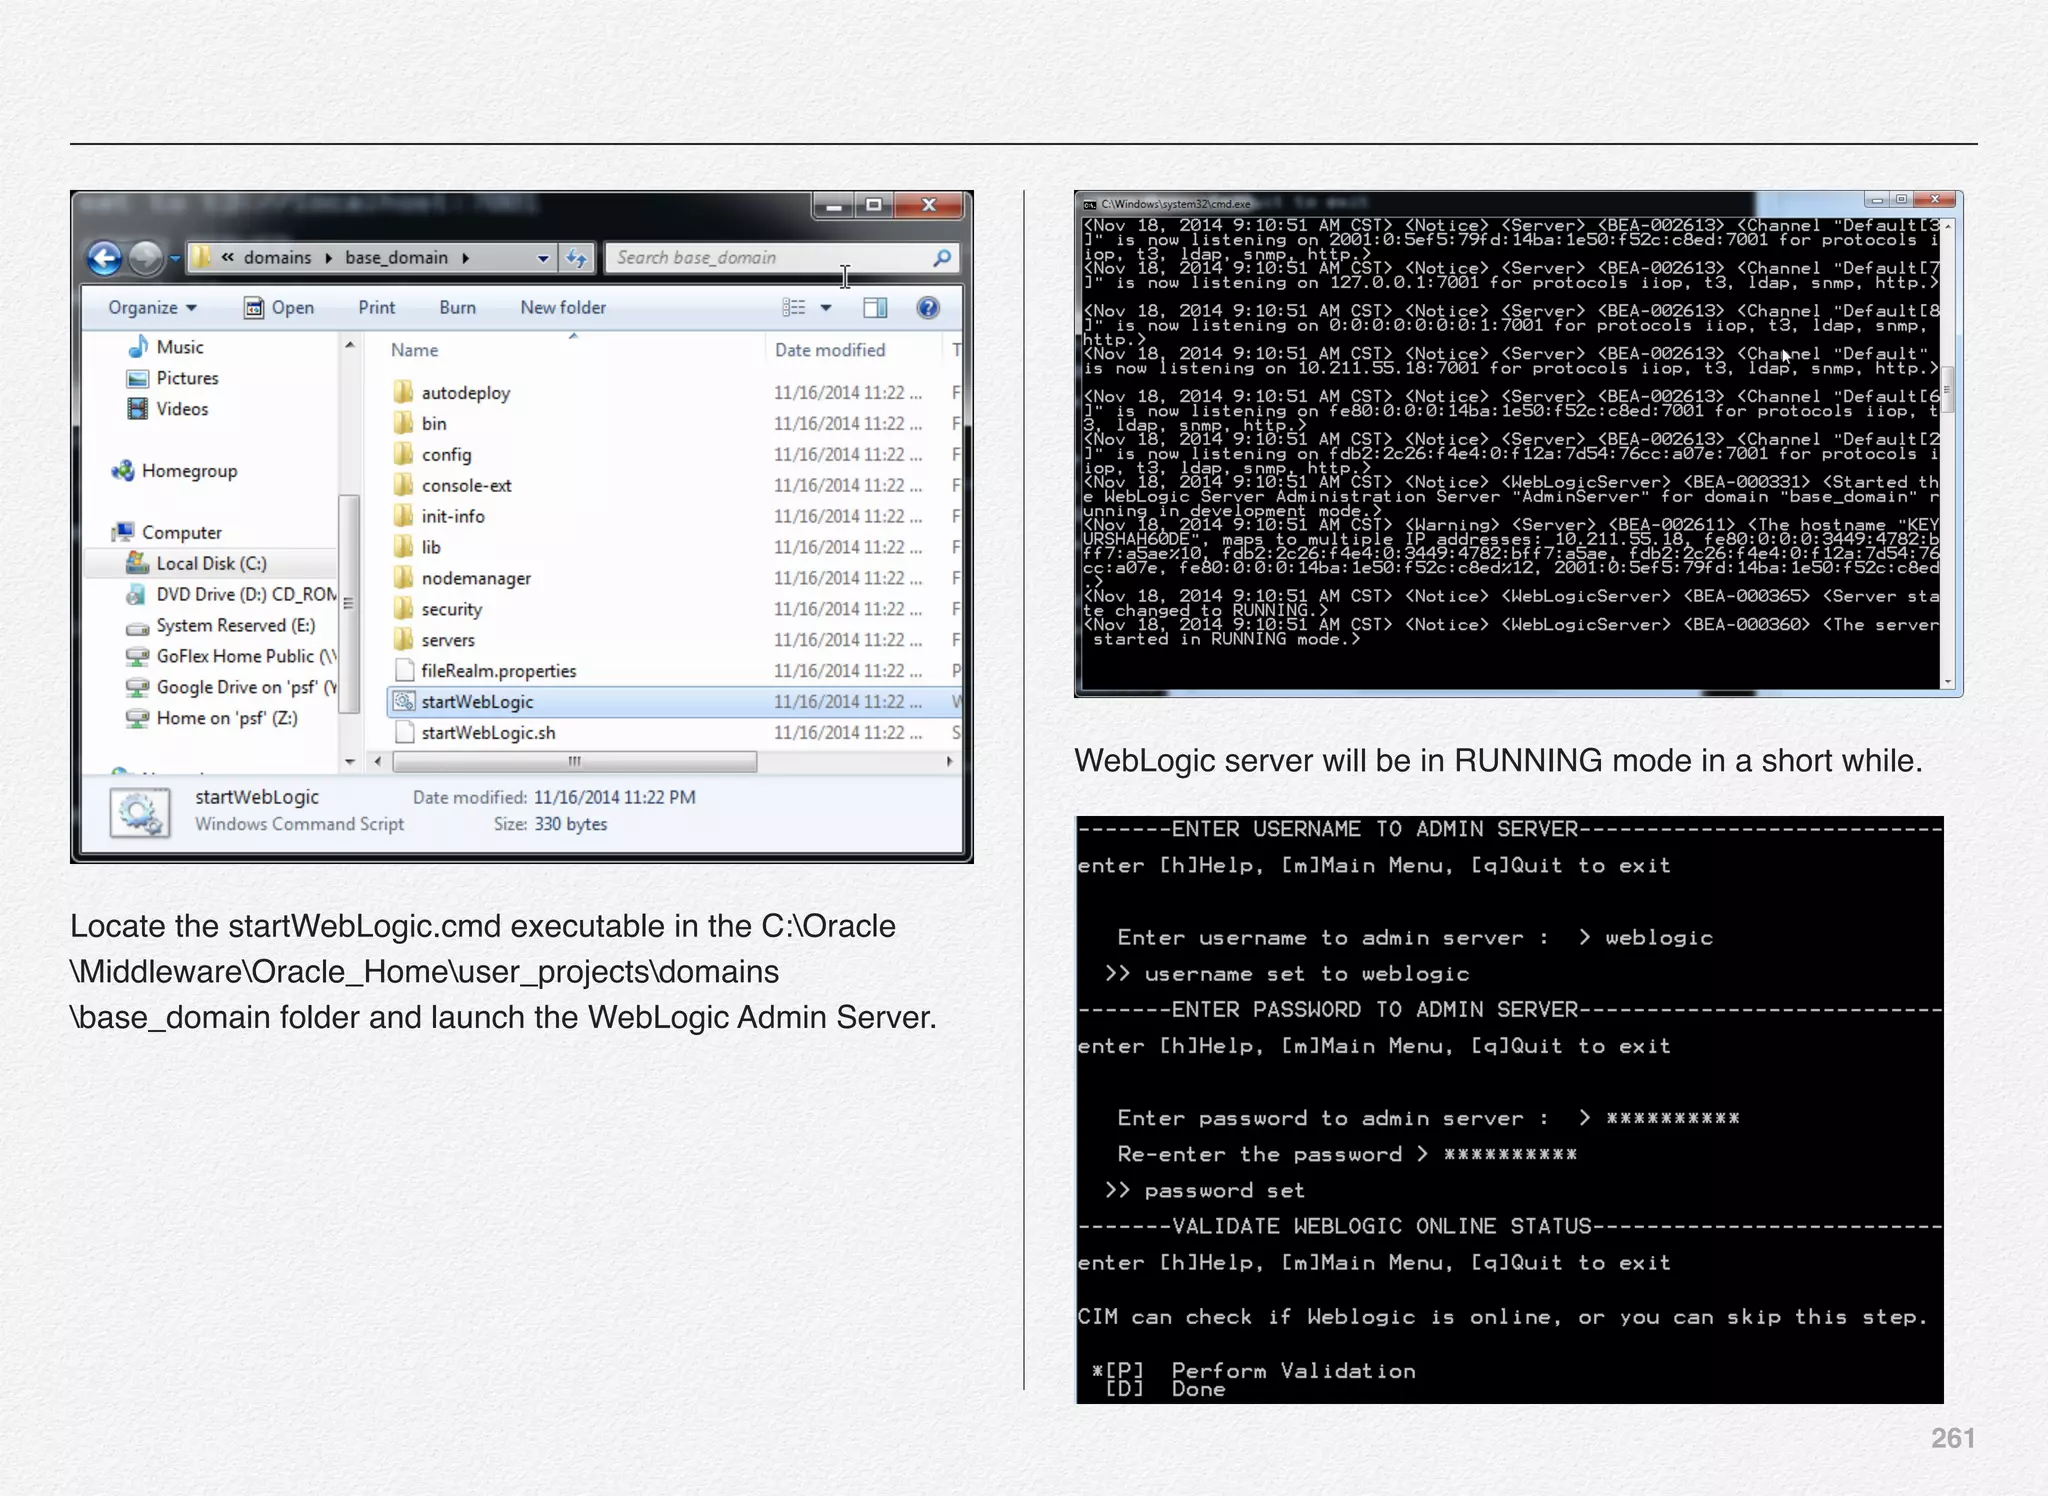
Task: Select Local Disk (C:) drive
Action: [x=197, y=564]
